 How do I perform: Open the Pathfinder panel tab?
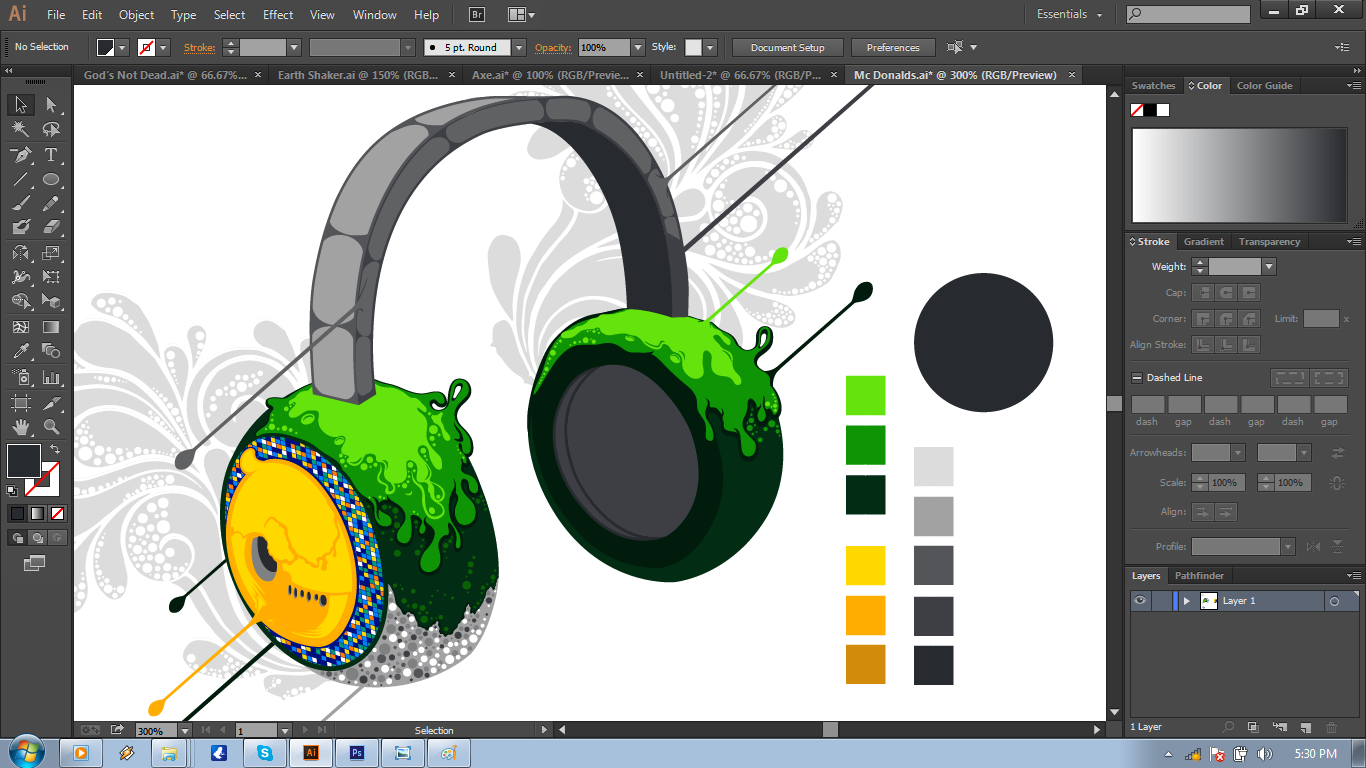pyautogui.click(x=1199, y=576)
